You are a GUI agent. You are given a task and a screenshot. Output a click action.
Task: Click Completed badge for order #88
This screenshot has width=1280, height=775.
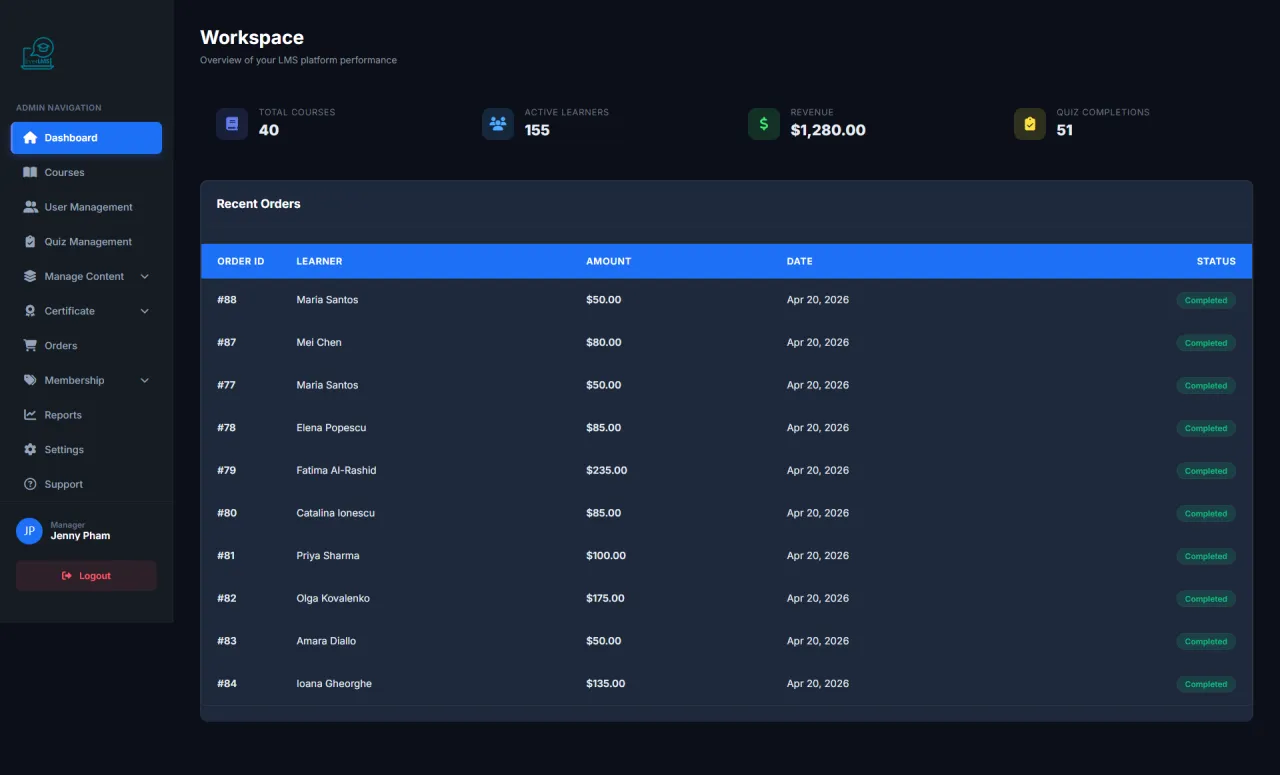point(1206,300)
